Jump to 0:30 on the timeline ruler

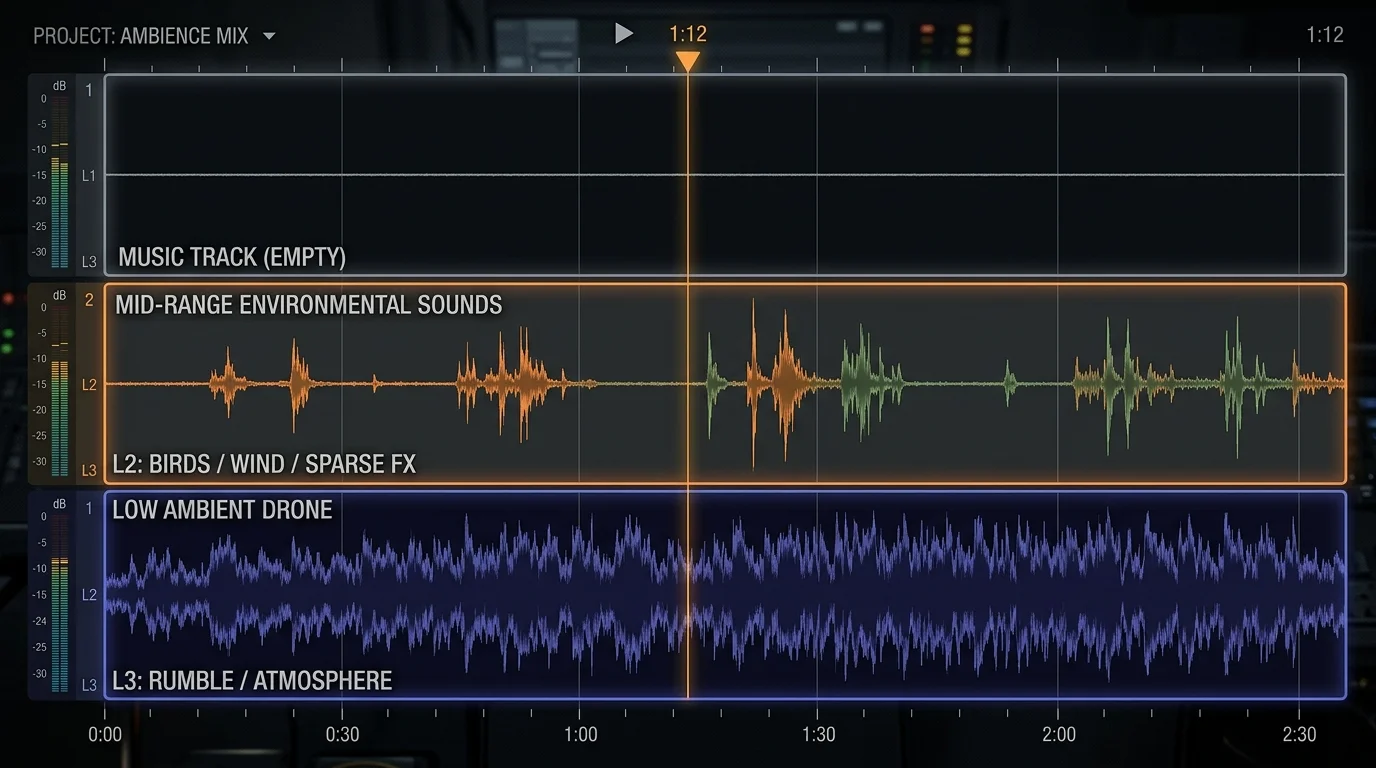pos(343,735)
